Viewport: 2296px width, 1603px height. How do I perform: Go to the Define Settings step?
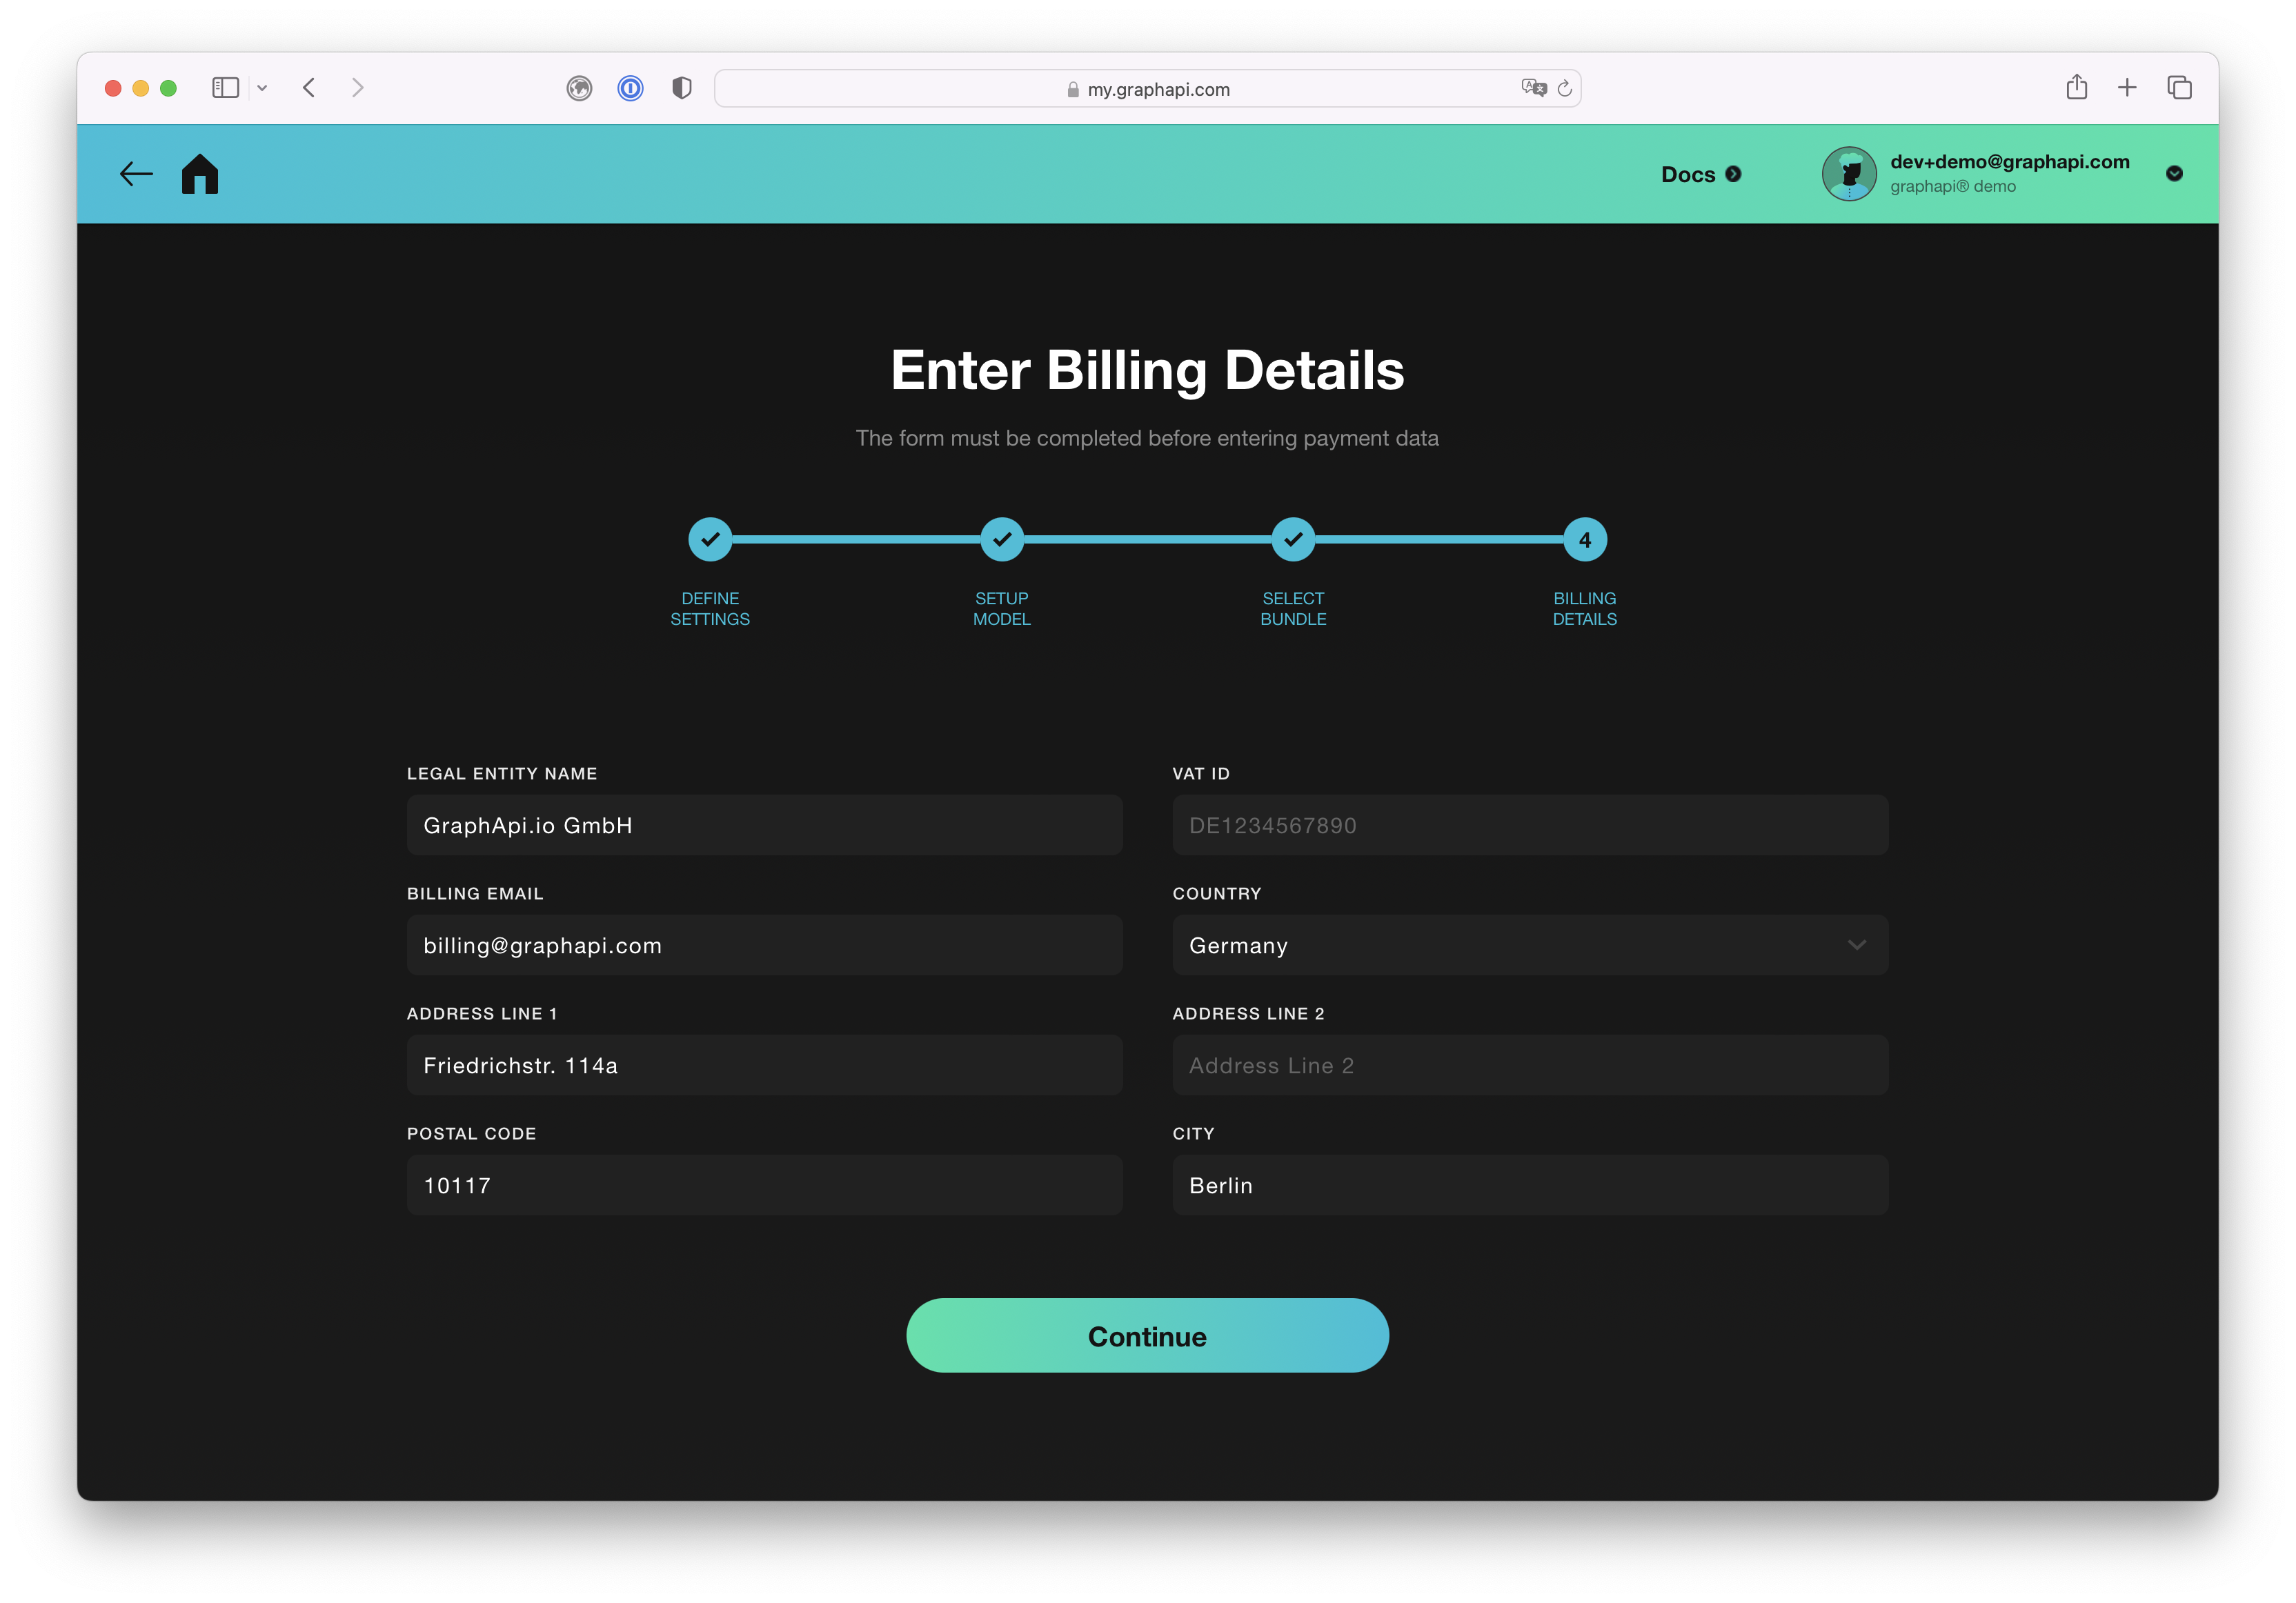(x=710, y=540)
